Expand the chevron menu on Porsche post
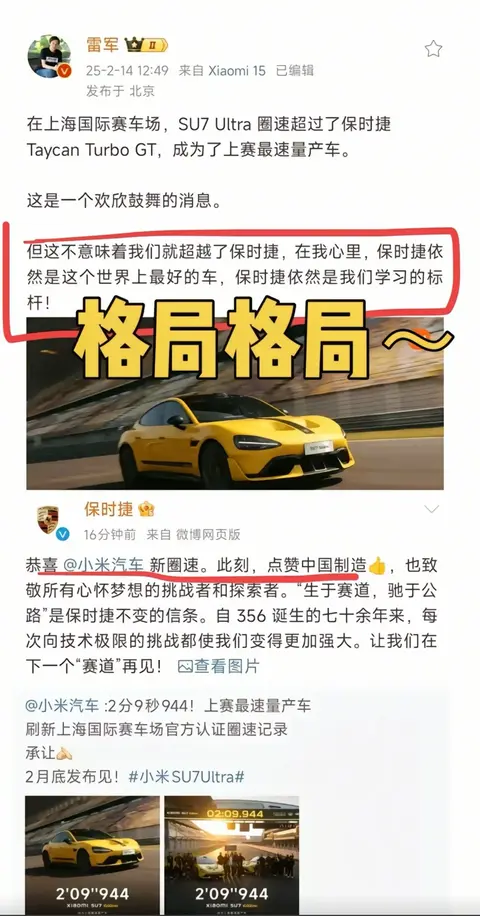This screenshot has width=480, height=916. (x=432, y=509)
